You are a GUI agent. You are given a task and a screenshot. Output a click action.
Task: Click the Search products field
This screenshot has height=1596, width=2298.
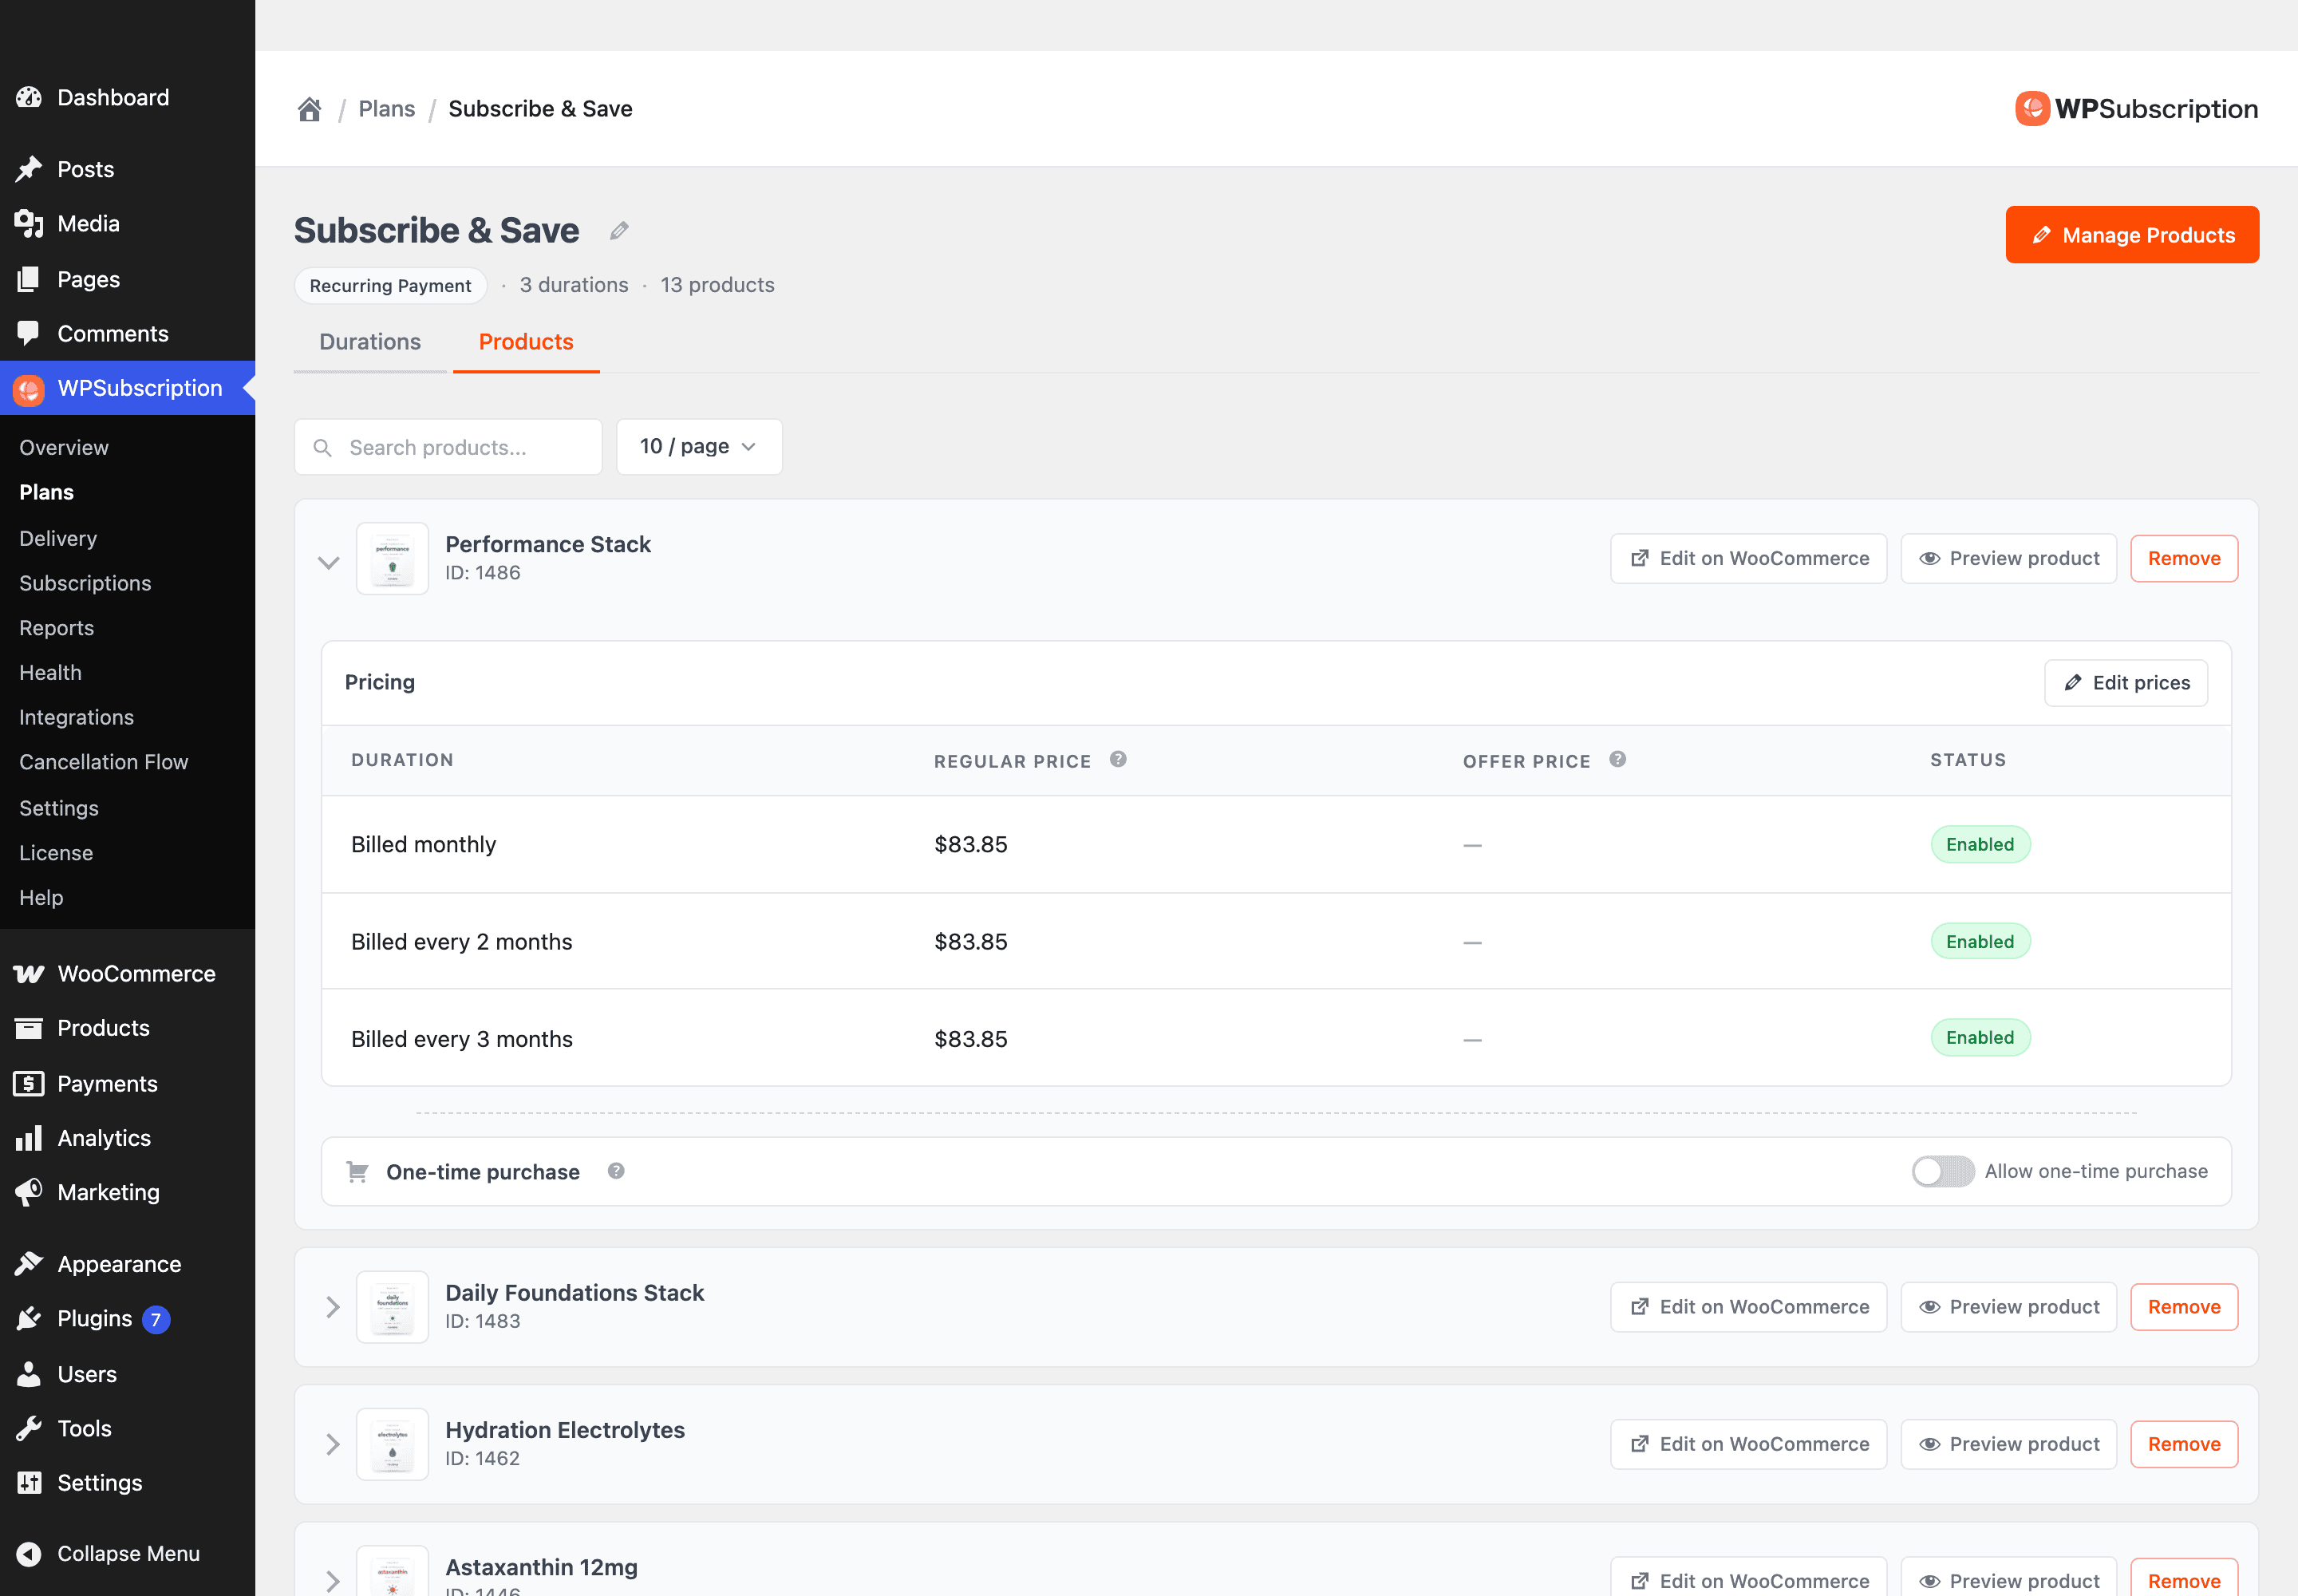pyautogui.click(x=448, y=447)
